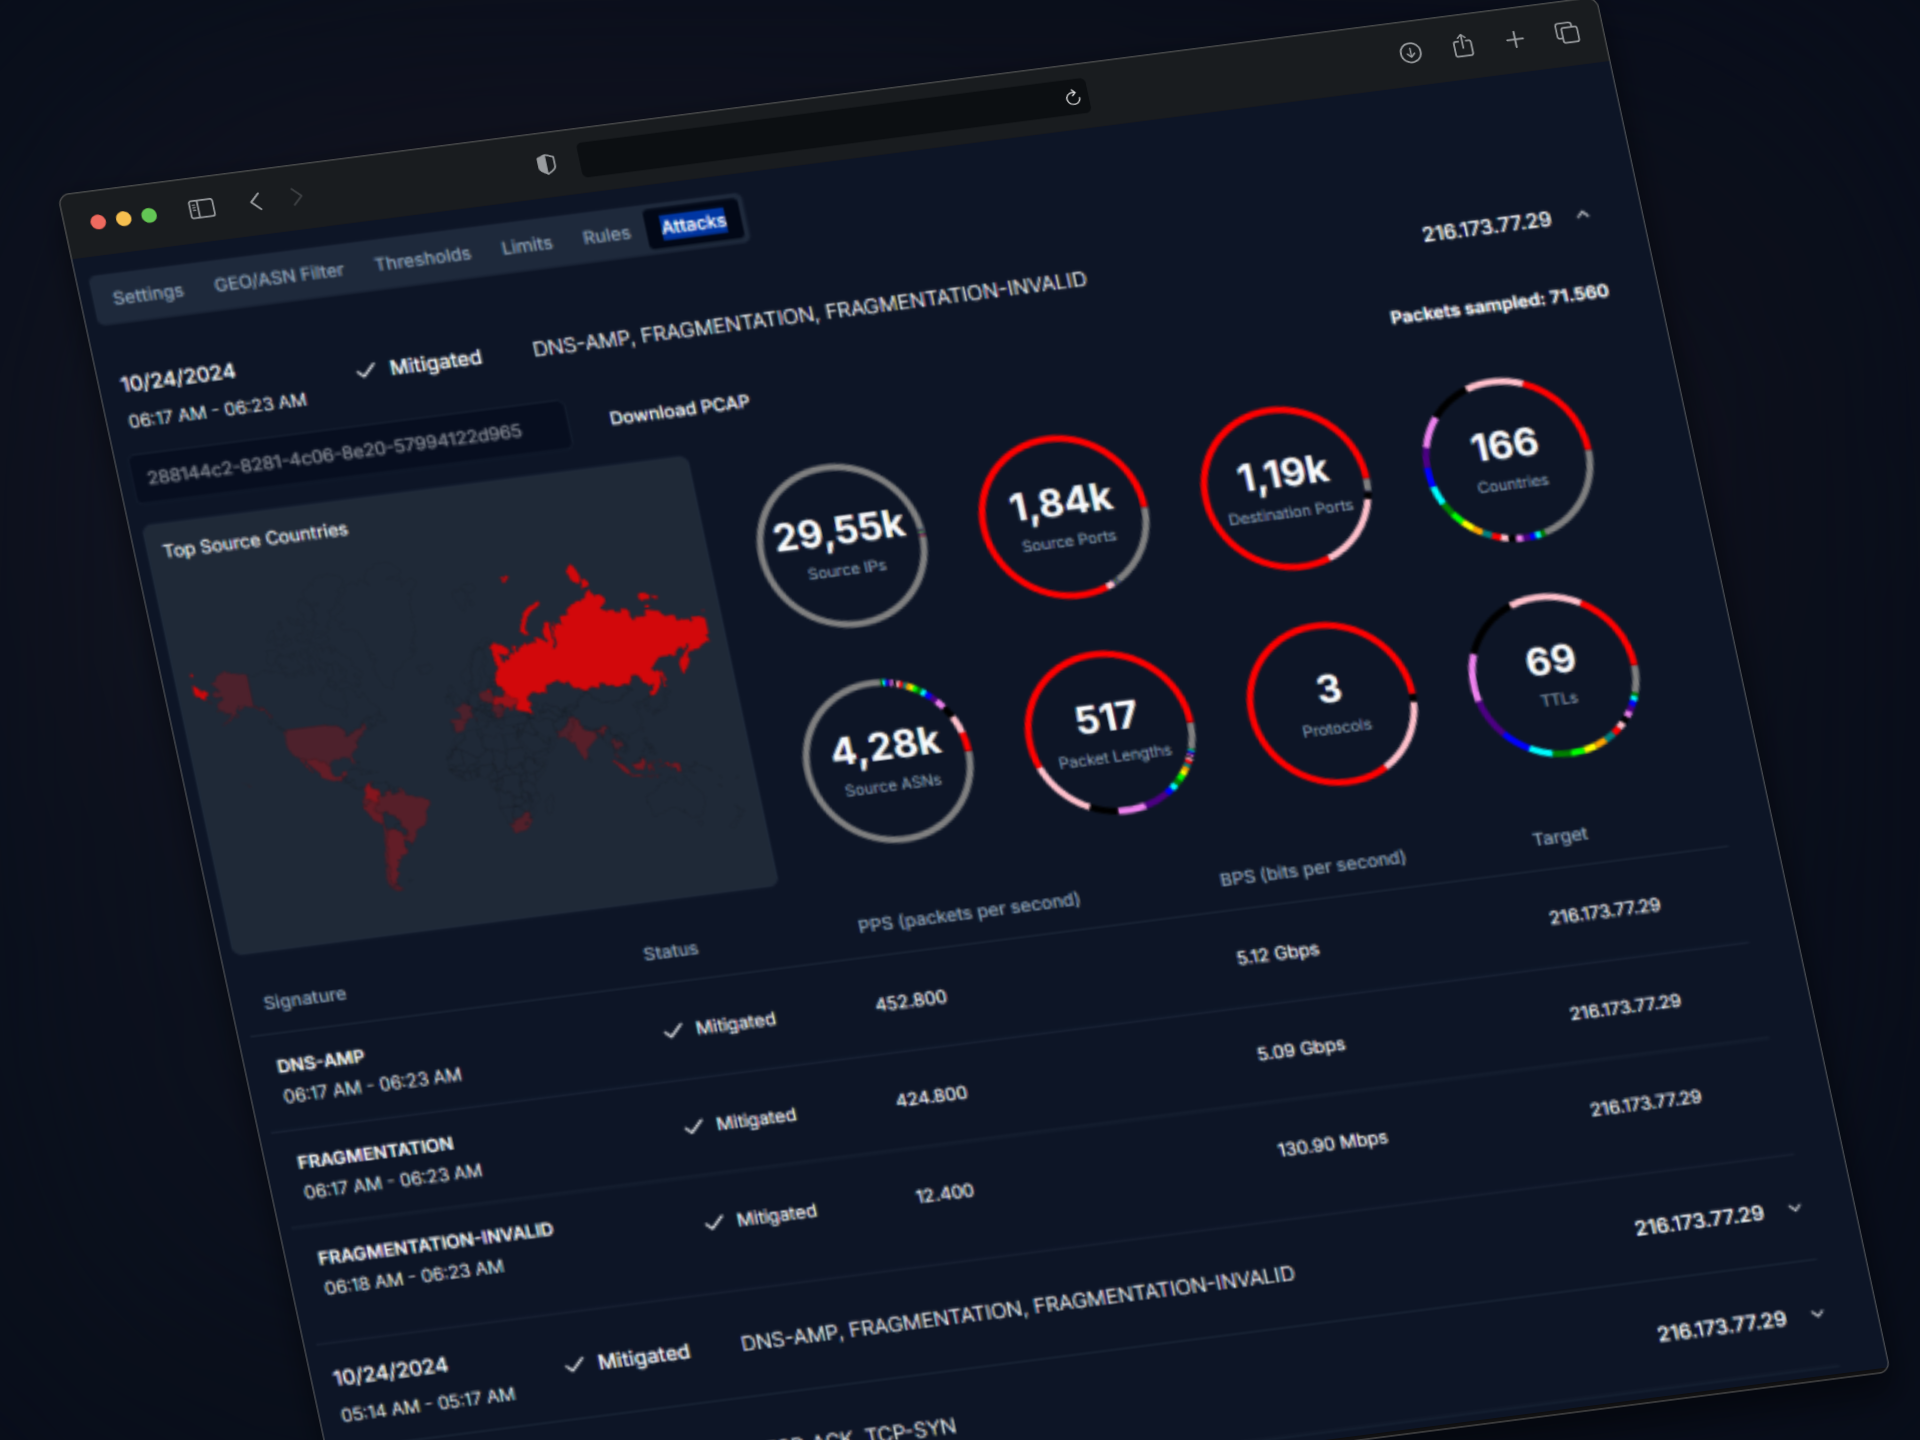Click the page reload icon
1920x1440 pixels.
point(1073,98)
